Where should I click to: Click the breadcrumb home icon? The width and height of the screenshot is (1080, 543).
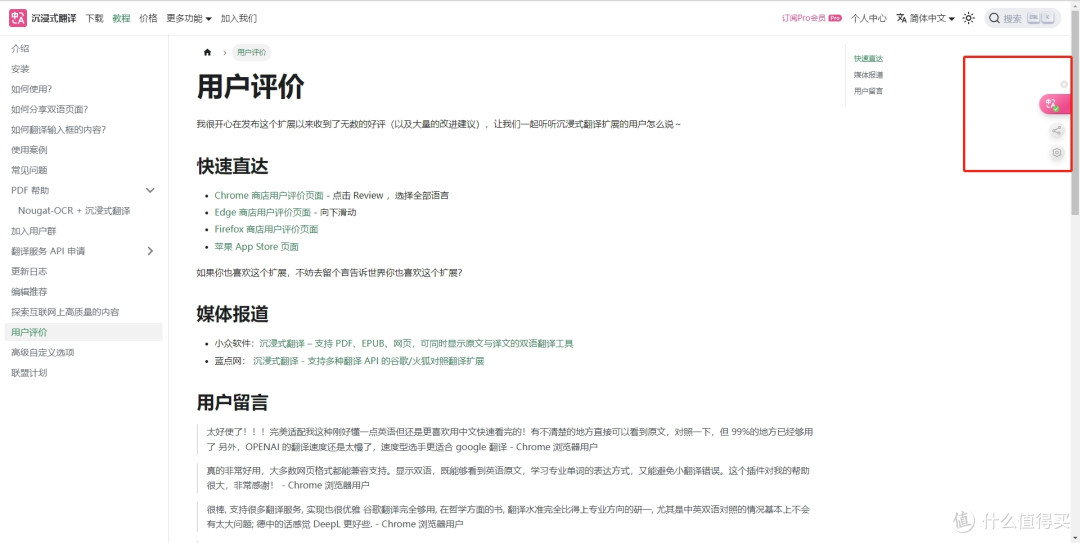[x=207, y=52]
